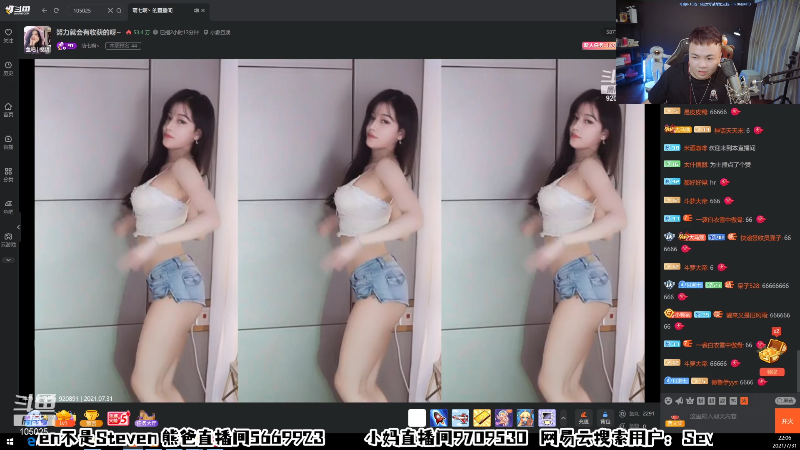The width and height of the screenshot is (800, 450).
Task: Click the emoji smiley icon in the chat toolbar
Action: (668, 401)
